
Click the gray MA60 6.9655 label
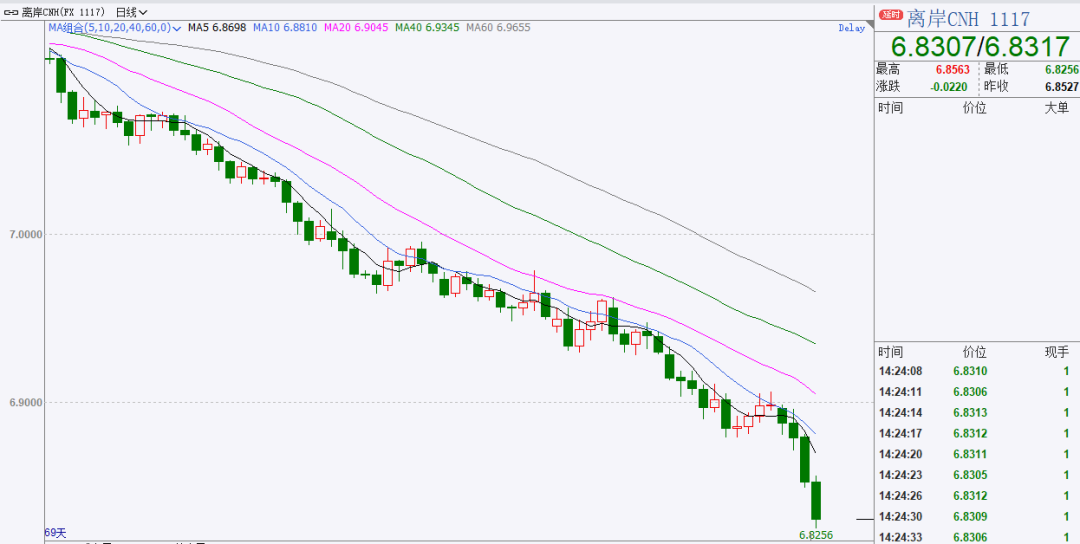(497, 28)
